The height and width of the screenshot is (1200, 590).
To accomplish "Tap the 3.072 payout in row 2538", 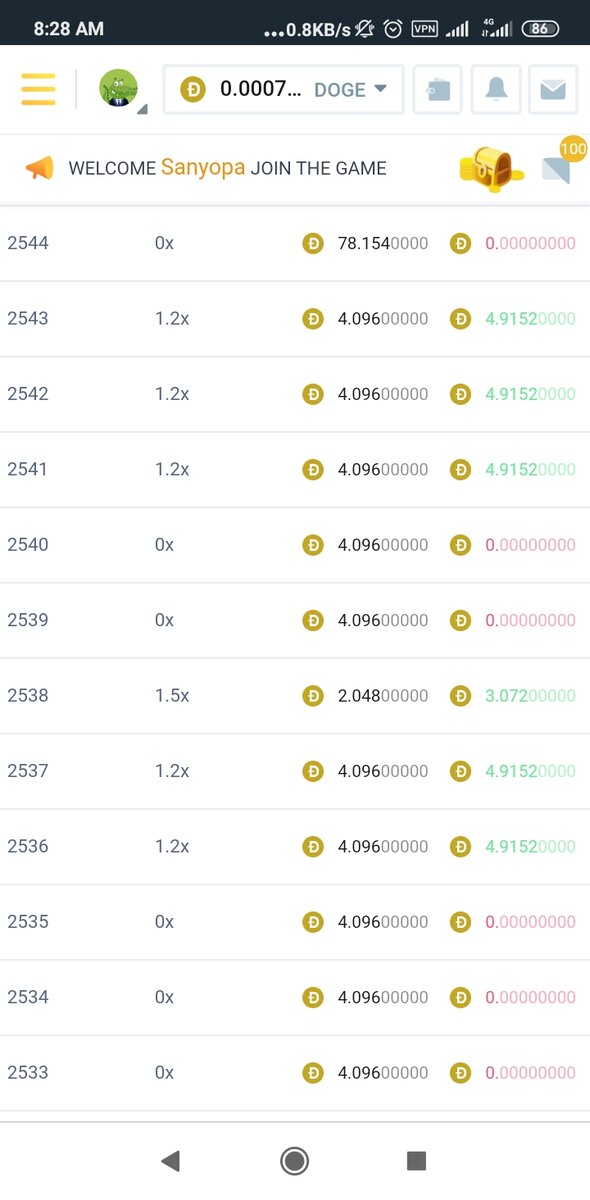I will coord(531,696).
